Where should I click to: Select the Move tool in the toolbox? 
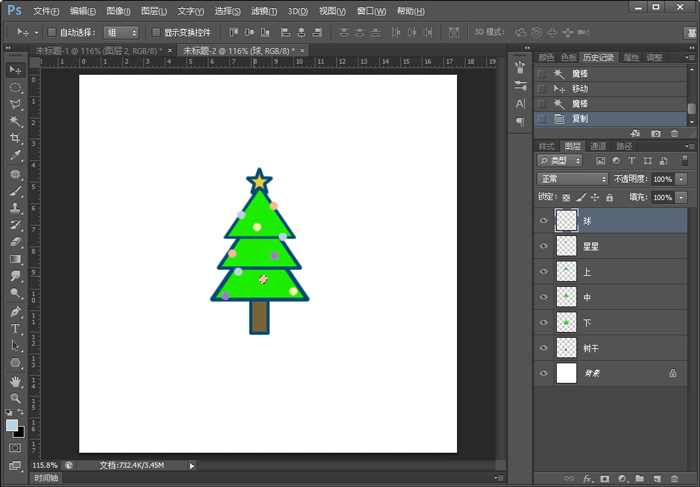(15, 70)
